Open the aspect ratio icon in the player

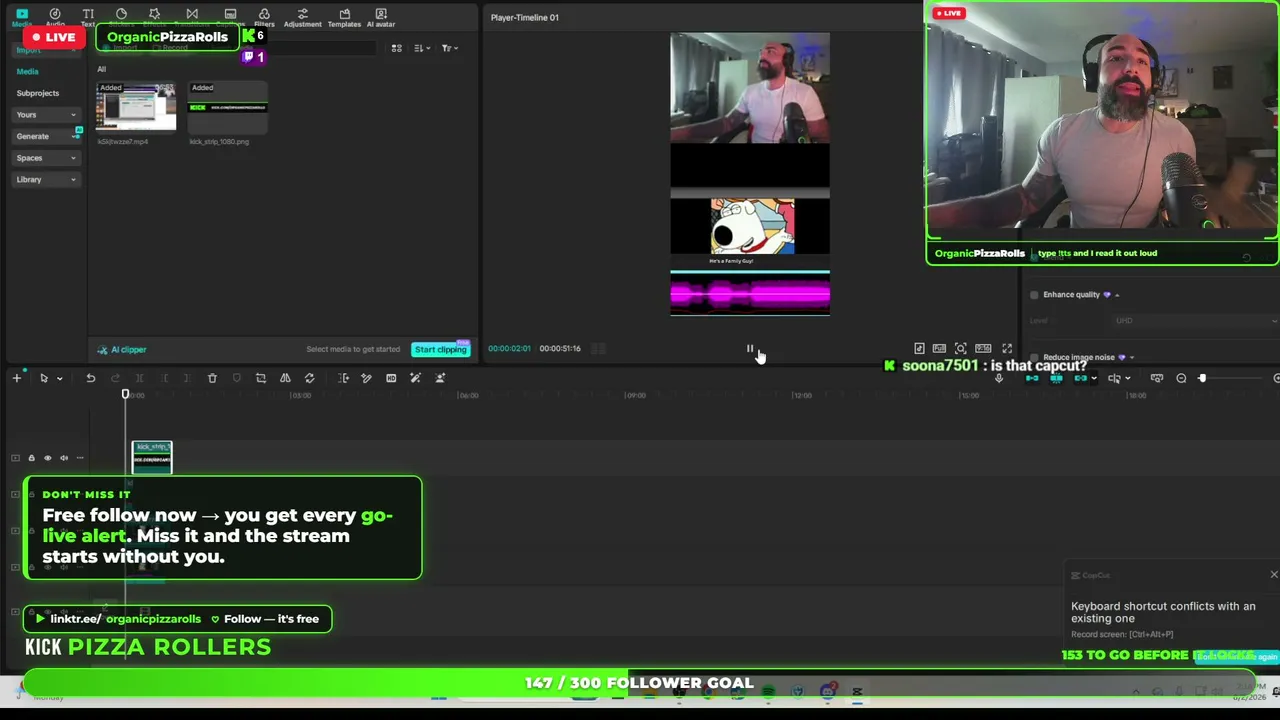[x=983, y=349]
